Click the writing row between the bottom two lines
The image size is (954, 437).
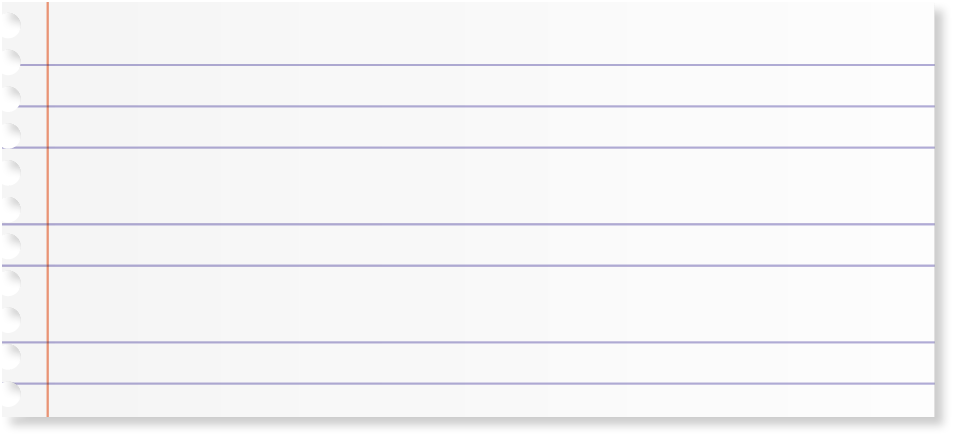point(480,363)
